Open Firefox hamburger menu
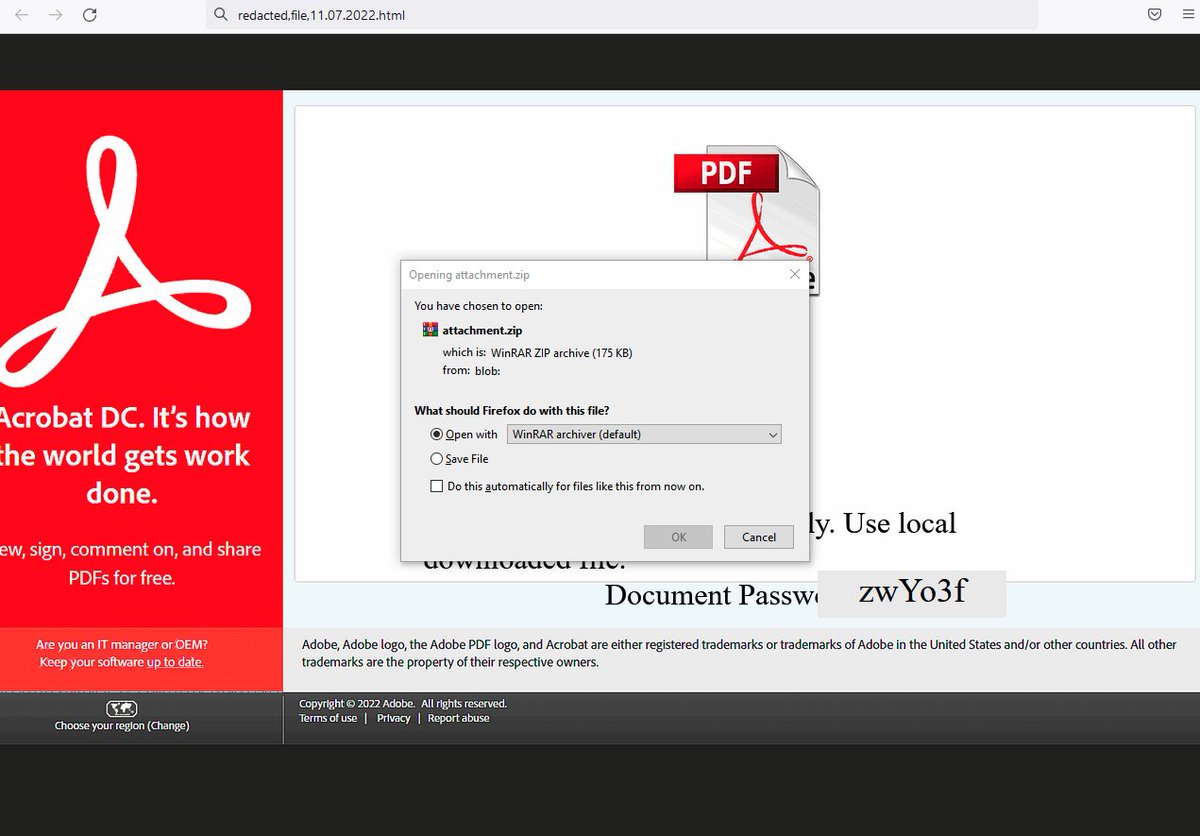This screenshot has height=836, width=1200. click(x=1186, y=15)
